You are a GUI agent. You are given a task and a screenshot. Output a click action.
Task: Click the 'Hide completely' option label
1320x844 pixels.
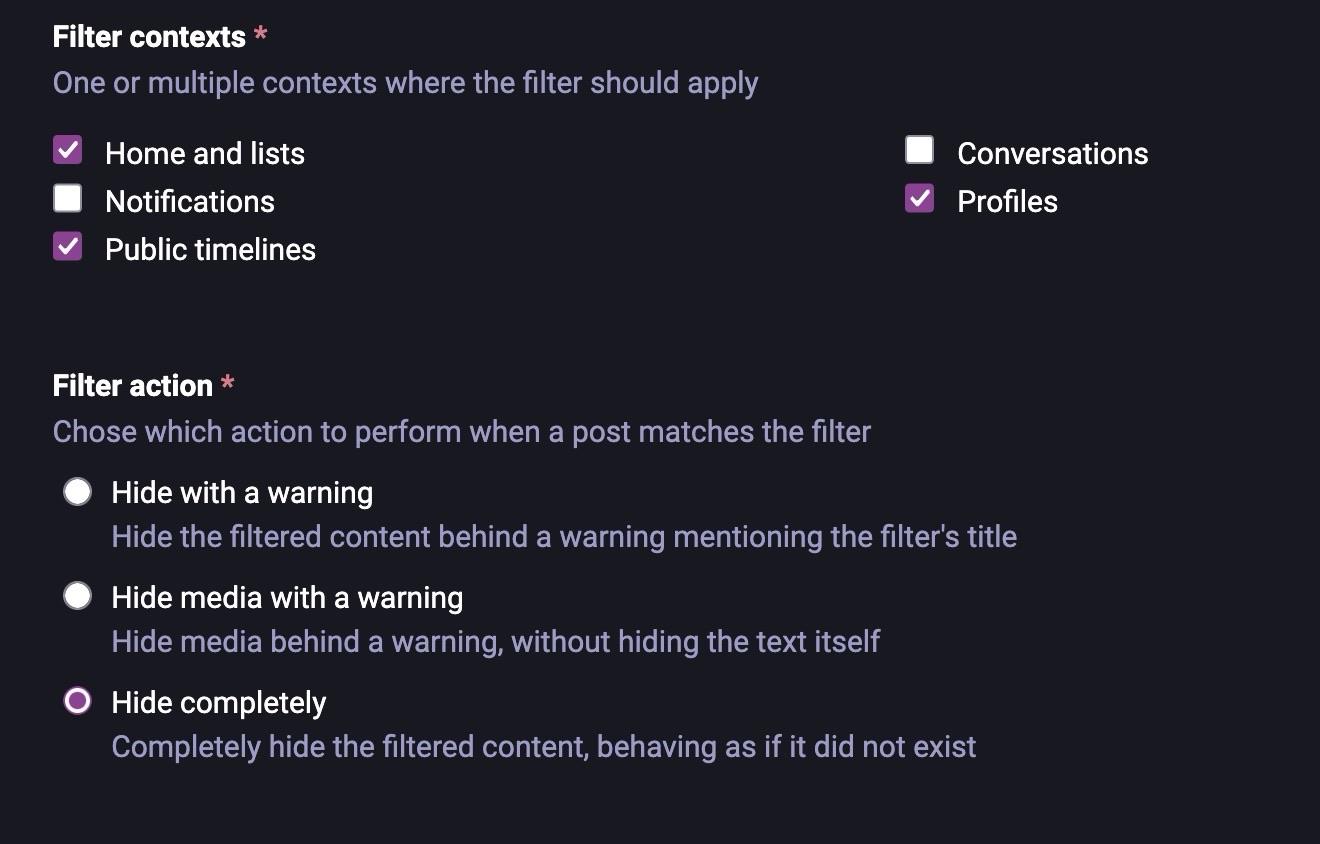click(219, 702)
